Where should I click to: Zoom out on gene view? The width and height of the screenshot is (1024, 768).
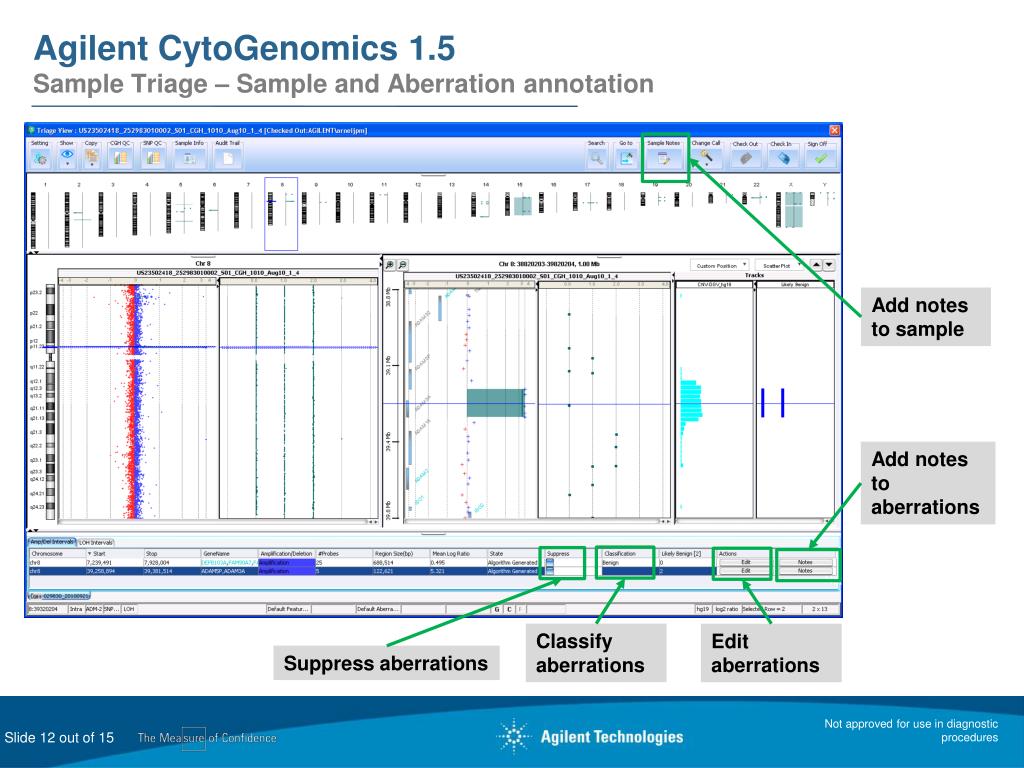(403, 264)
